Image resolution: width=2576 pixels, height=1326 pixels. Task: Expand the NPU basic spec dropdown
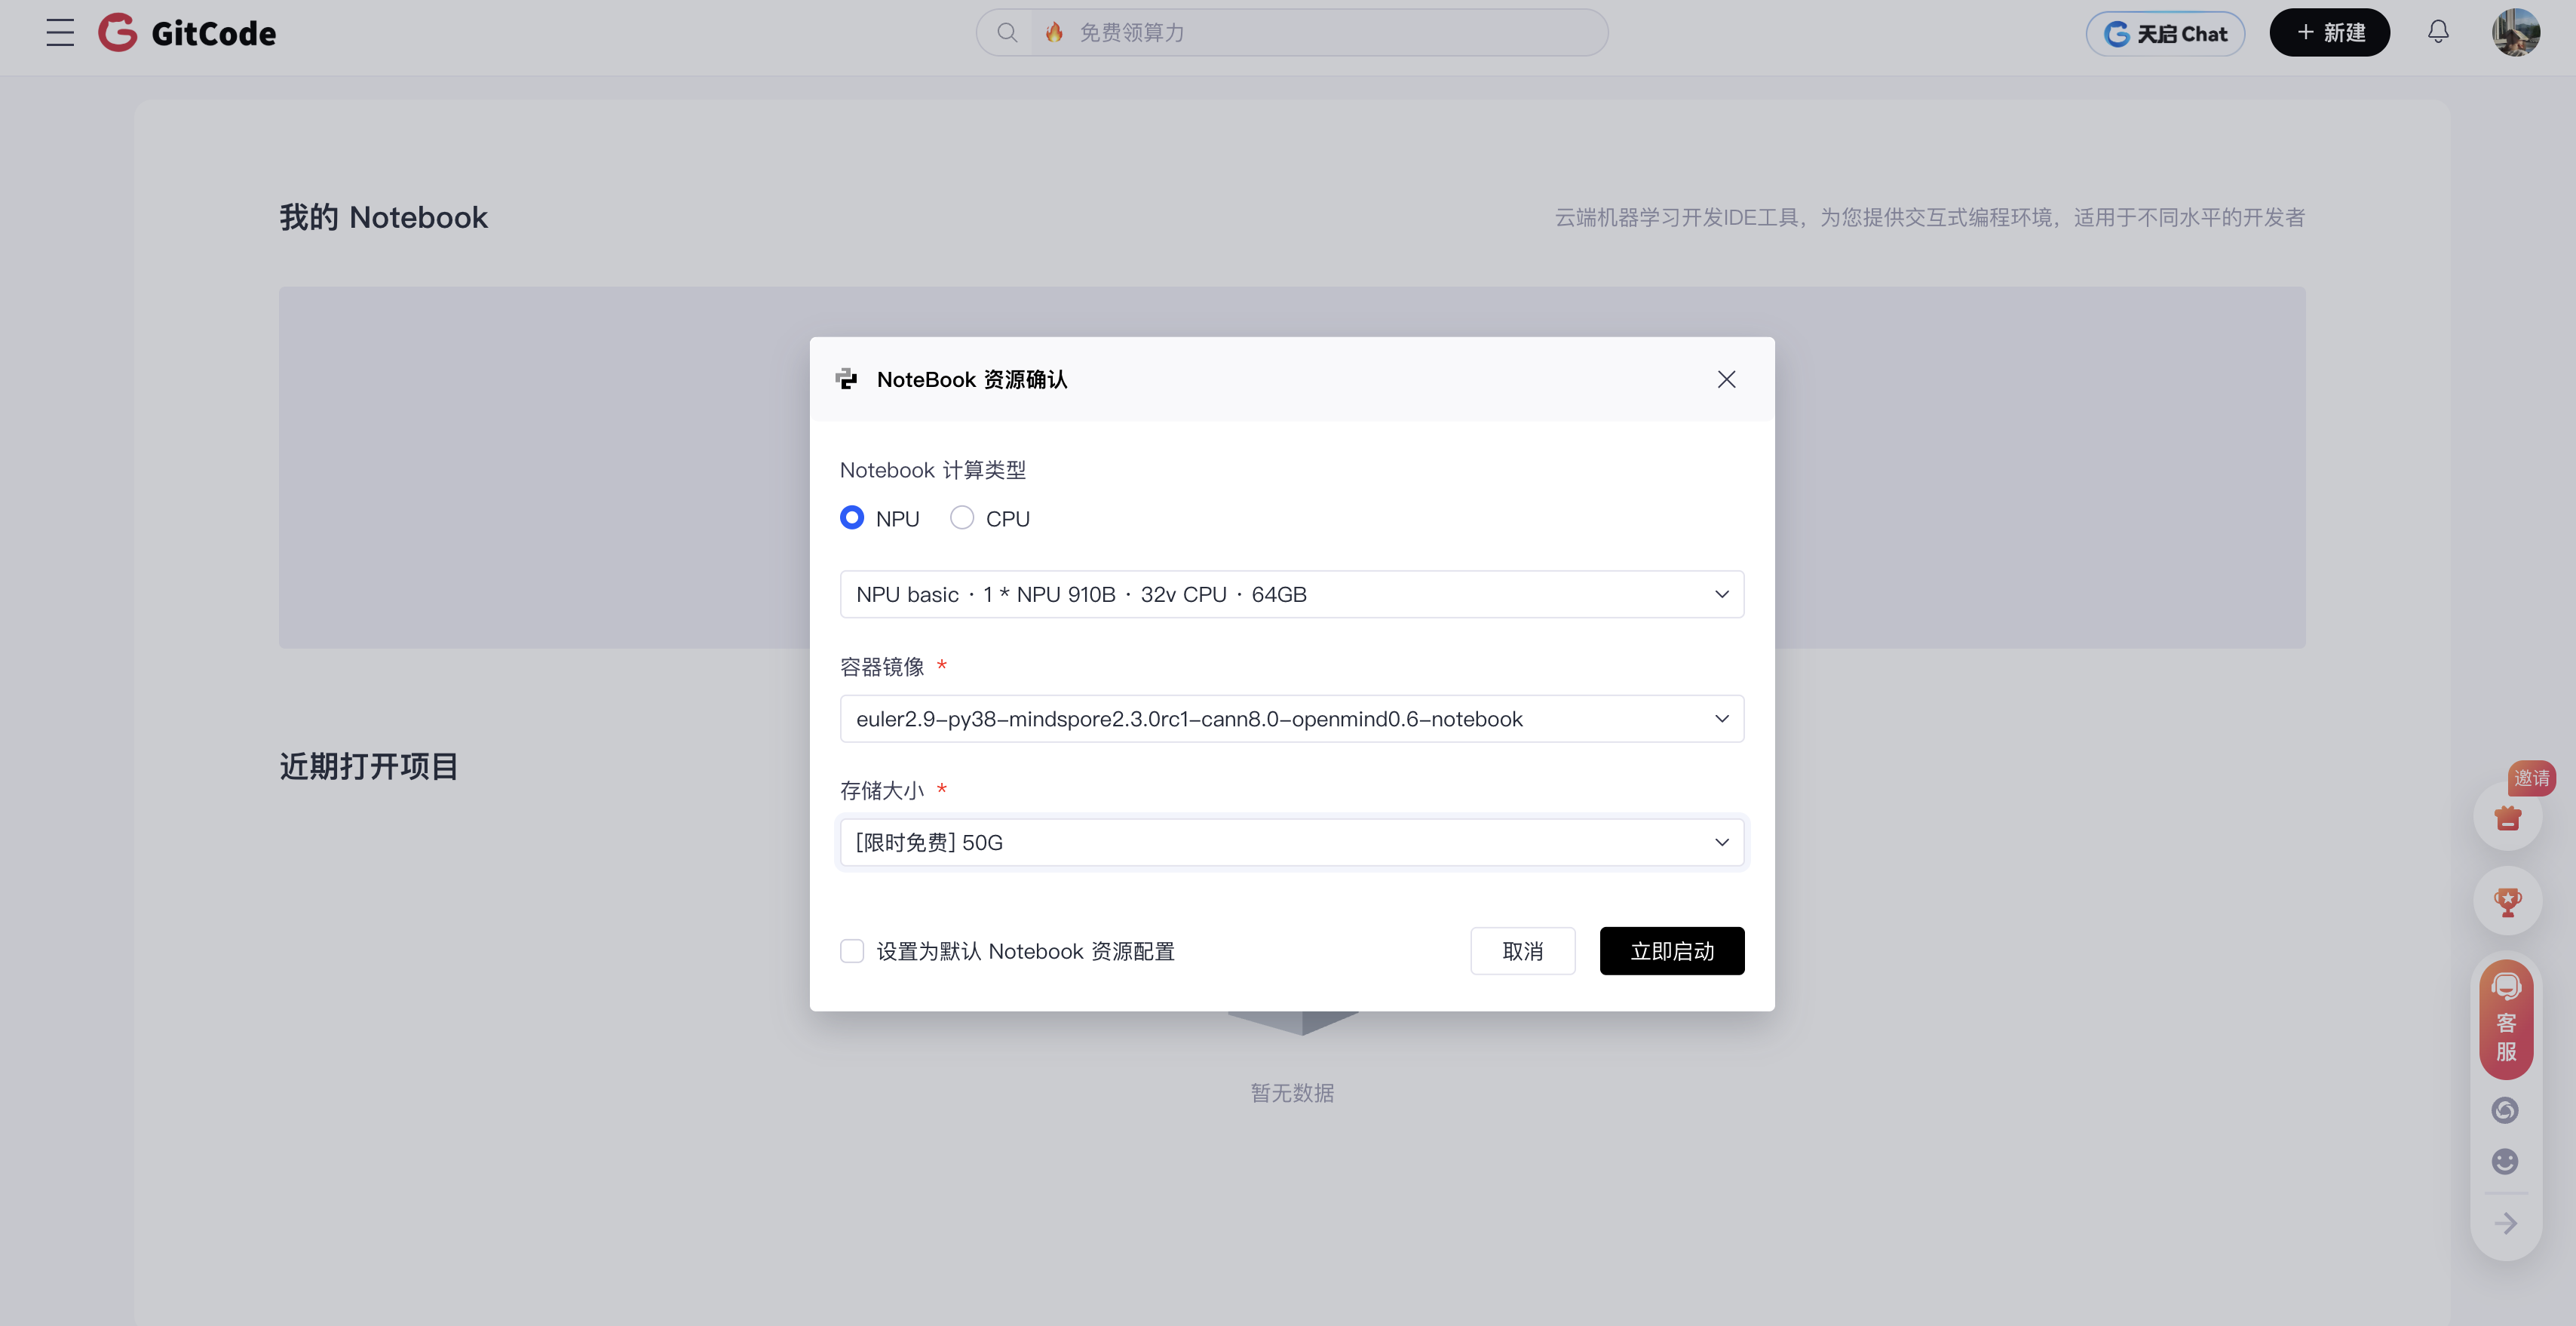point(1292,594)
